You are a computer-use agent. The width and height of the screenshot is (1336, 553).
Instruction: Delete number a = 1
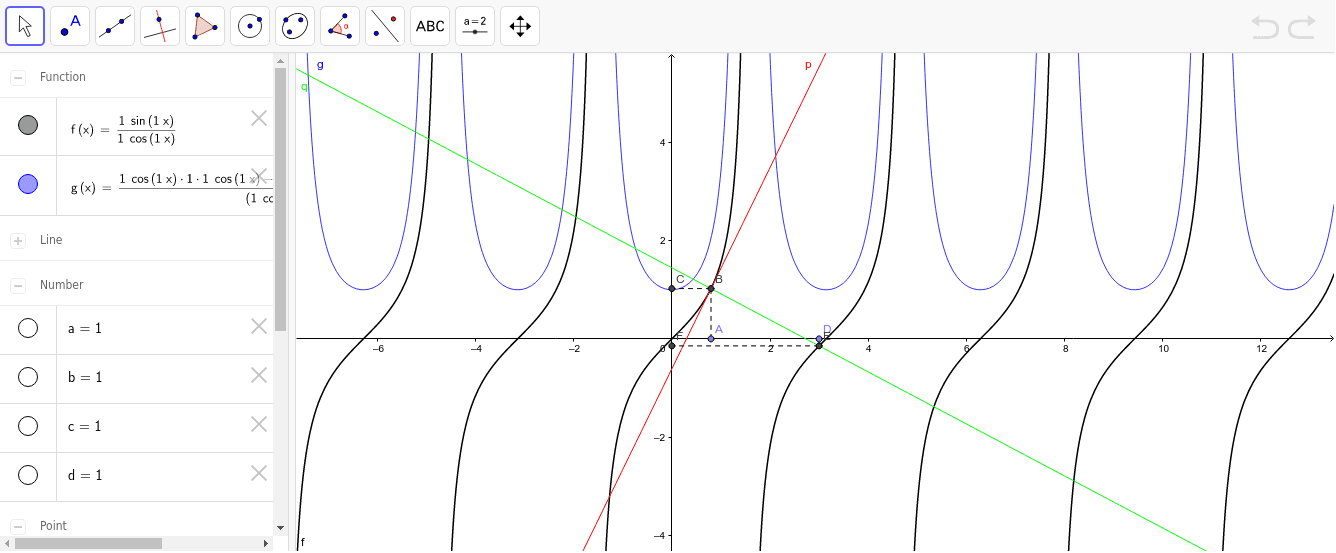(x=259, y=326)
